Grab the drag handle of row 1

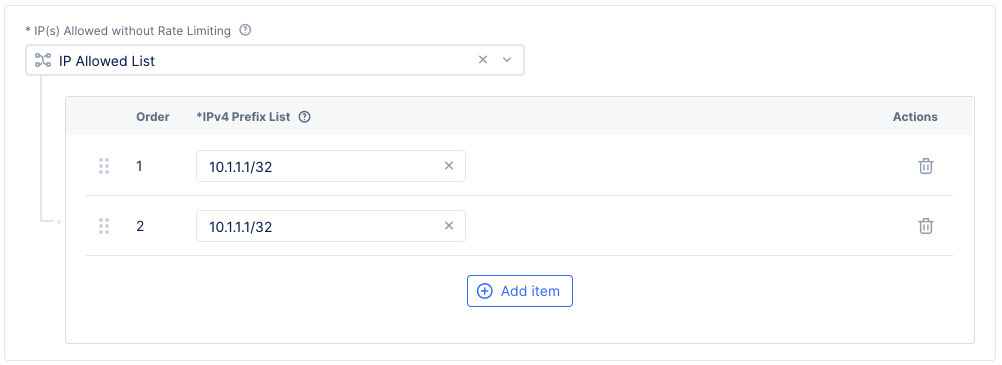click(104, 166)
